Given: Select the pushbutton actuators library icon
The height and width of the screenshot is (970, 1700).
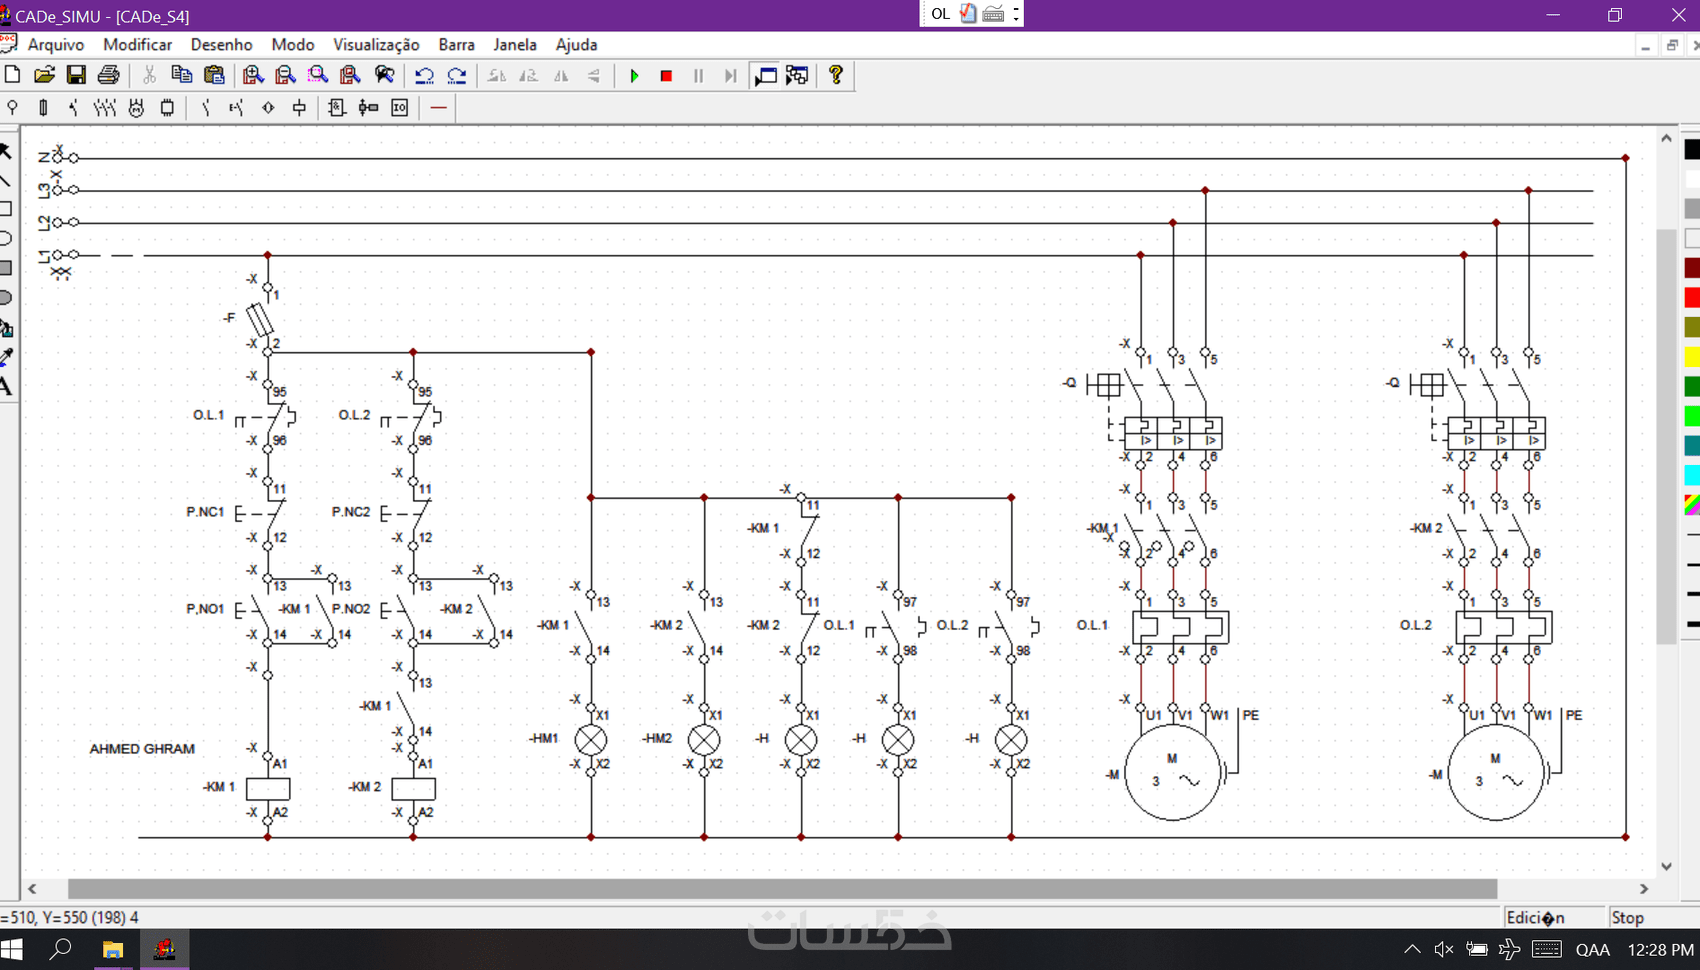Looking at the screenshot, I should pos(236,107).
